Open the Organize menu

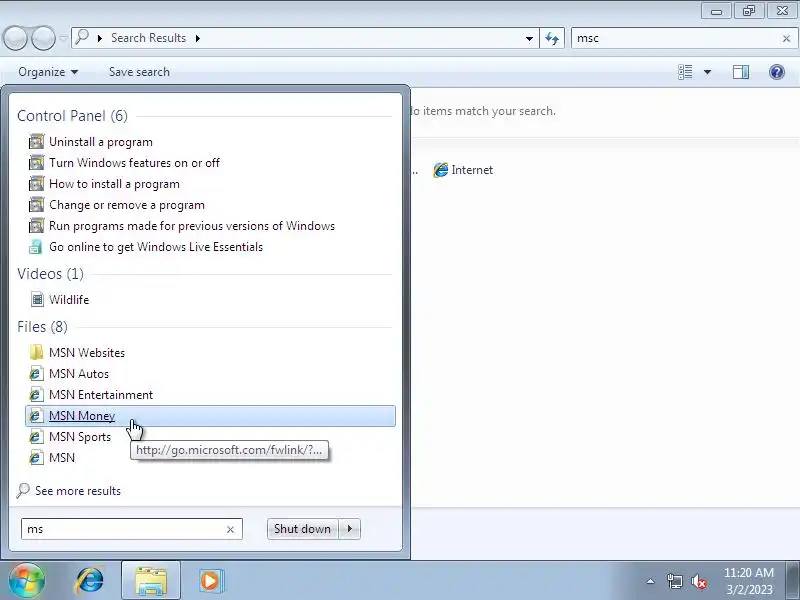point(48,72)
